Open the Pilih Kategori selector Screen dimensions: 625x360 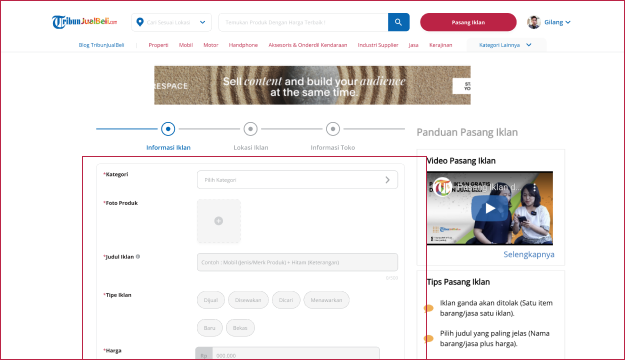297,180
